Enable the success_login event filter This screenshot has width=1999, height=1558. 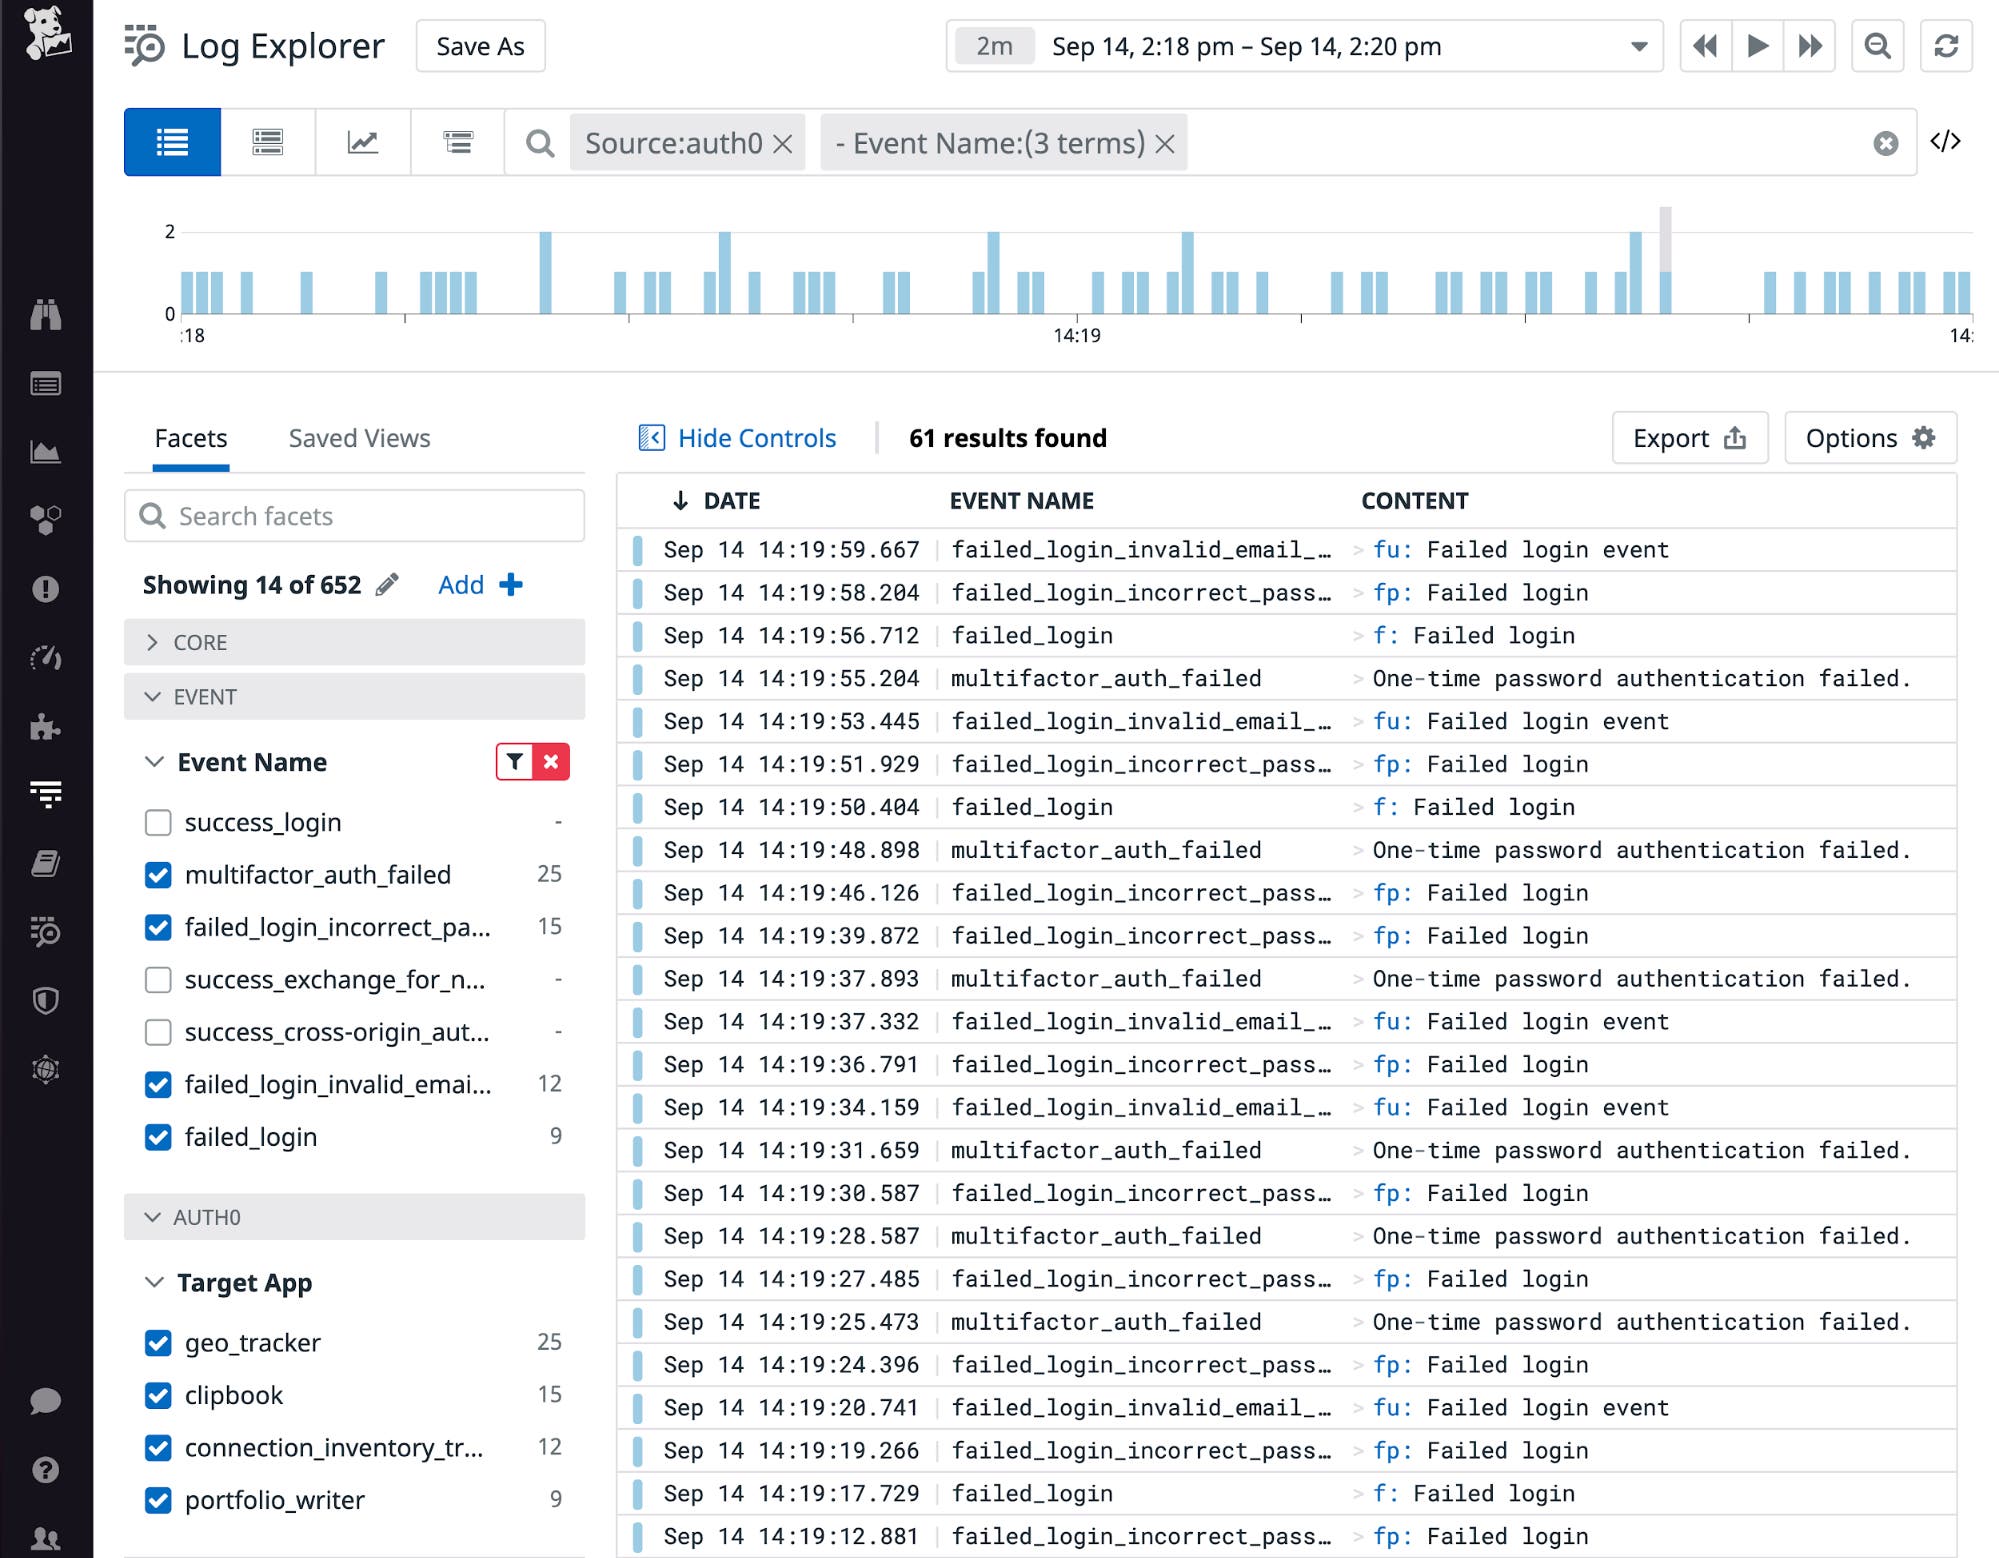pos(158,822)
